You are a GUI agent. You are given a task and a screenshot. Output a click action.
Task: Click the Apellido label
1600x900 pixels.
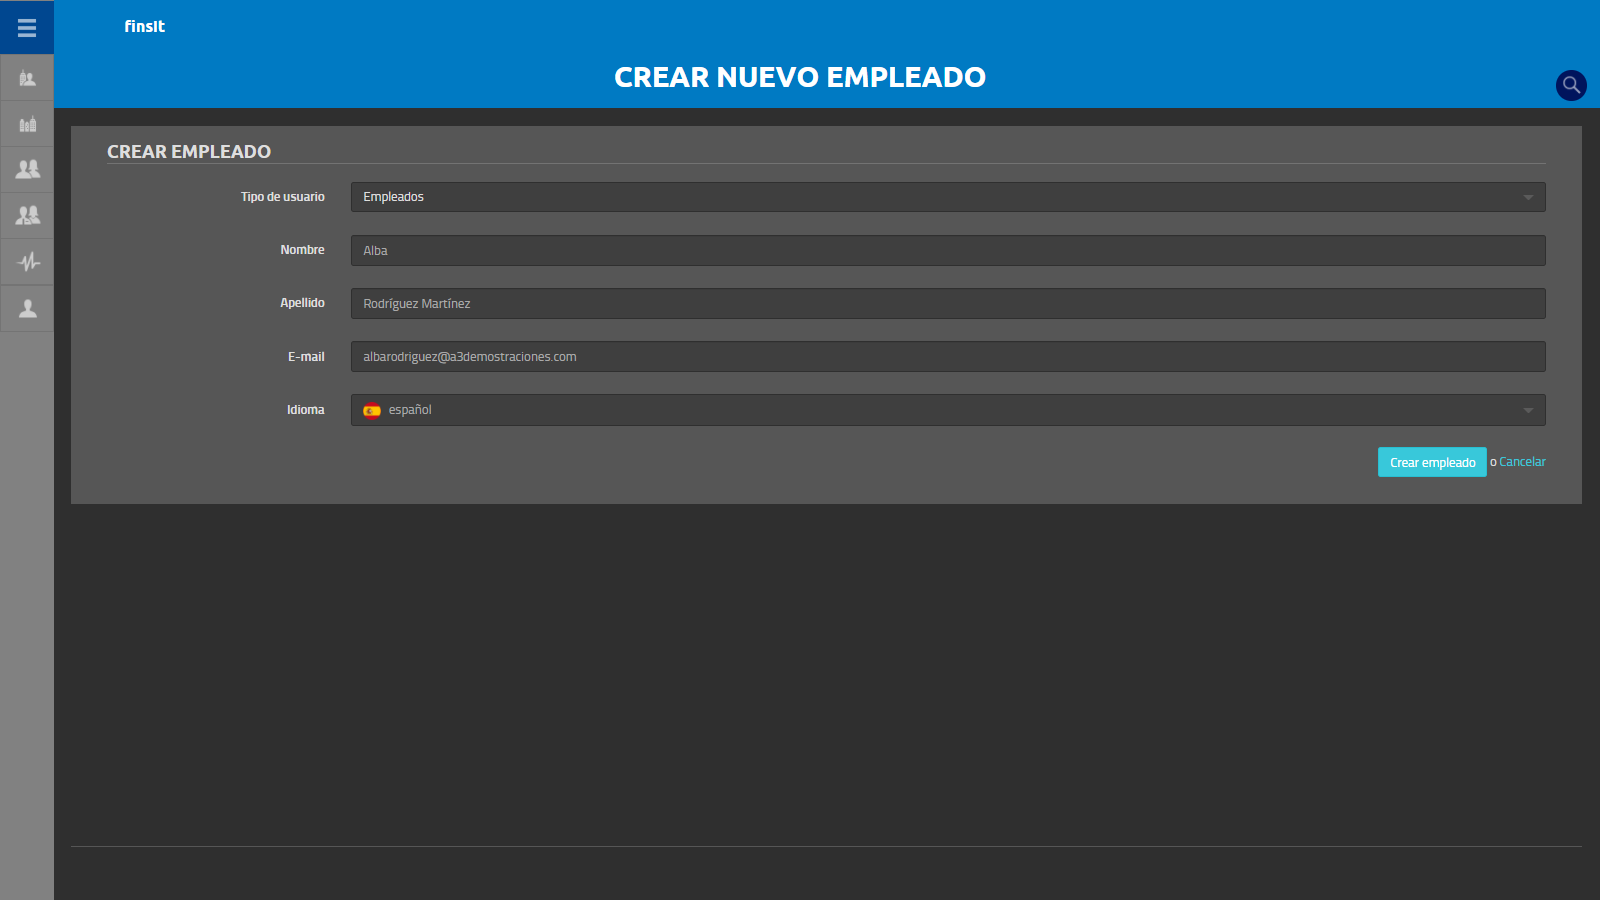click(x=302, y=303)
